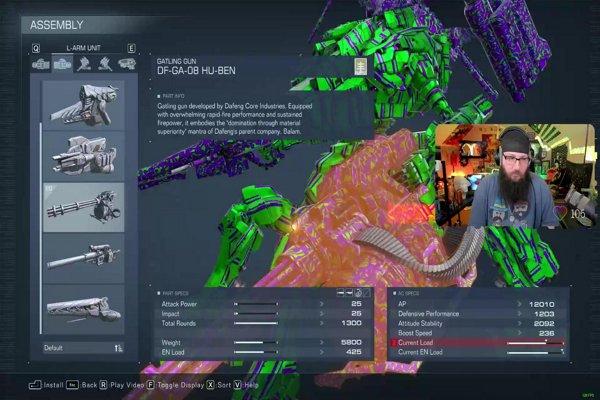Viewport: 600px width, 400px height.
Task: Select the highlighted gatling gun thumbnail
Action: coord(84,207)
